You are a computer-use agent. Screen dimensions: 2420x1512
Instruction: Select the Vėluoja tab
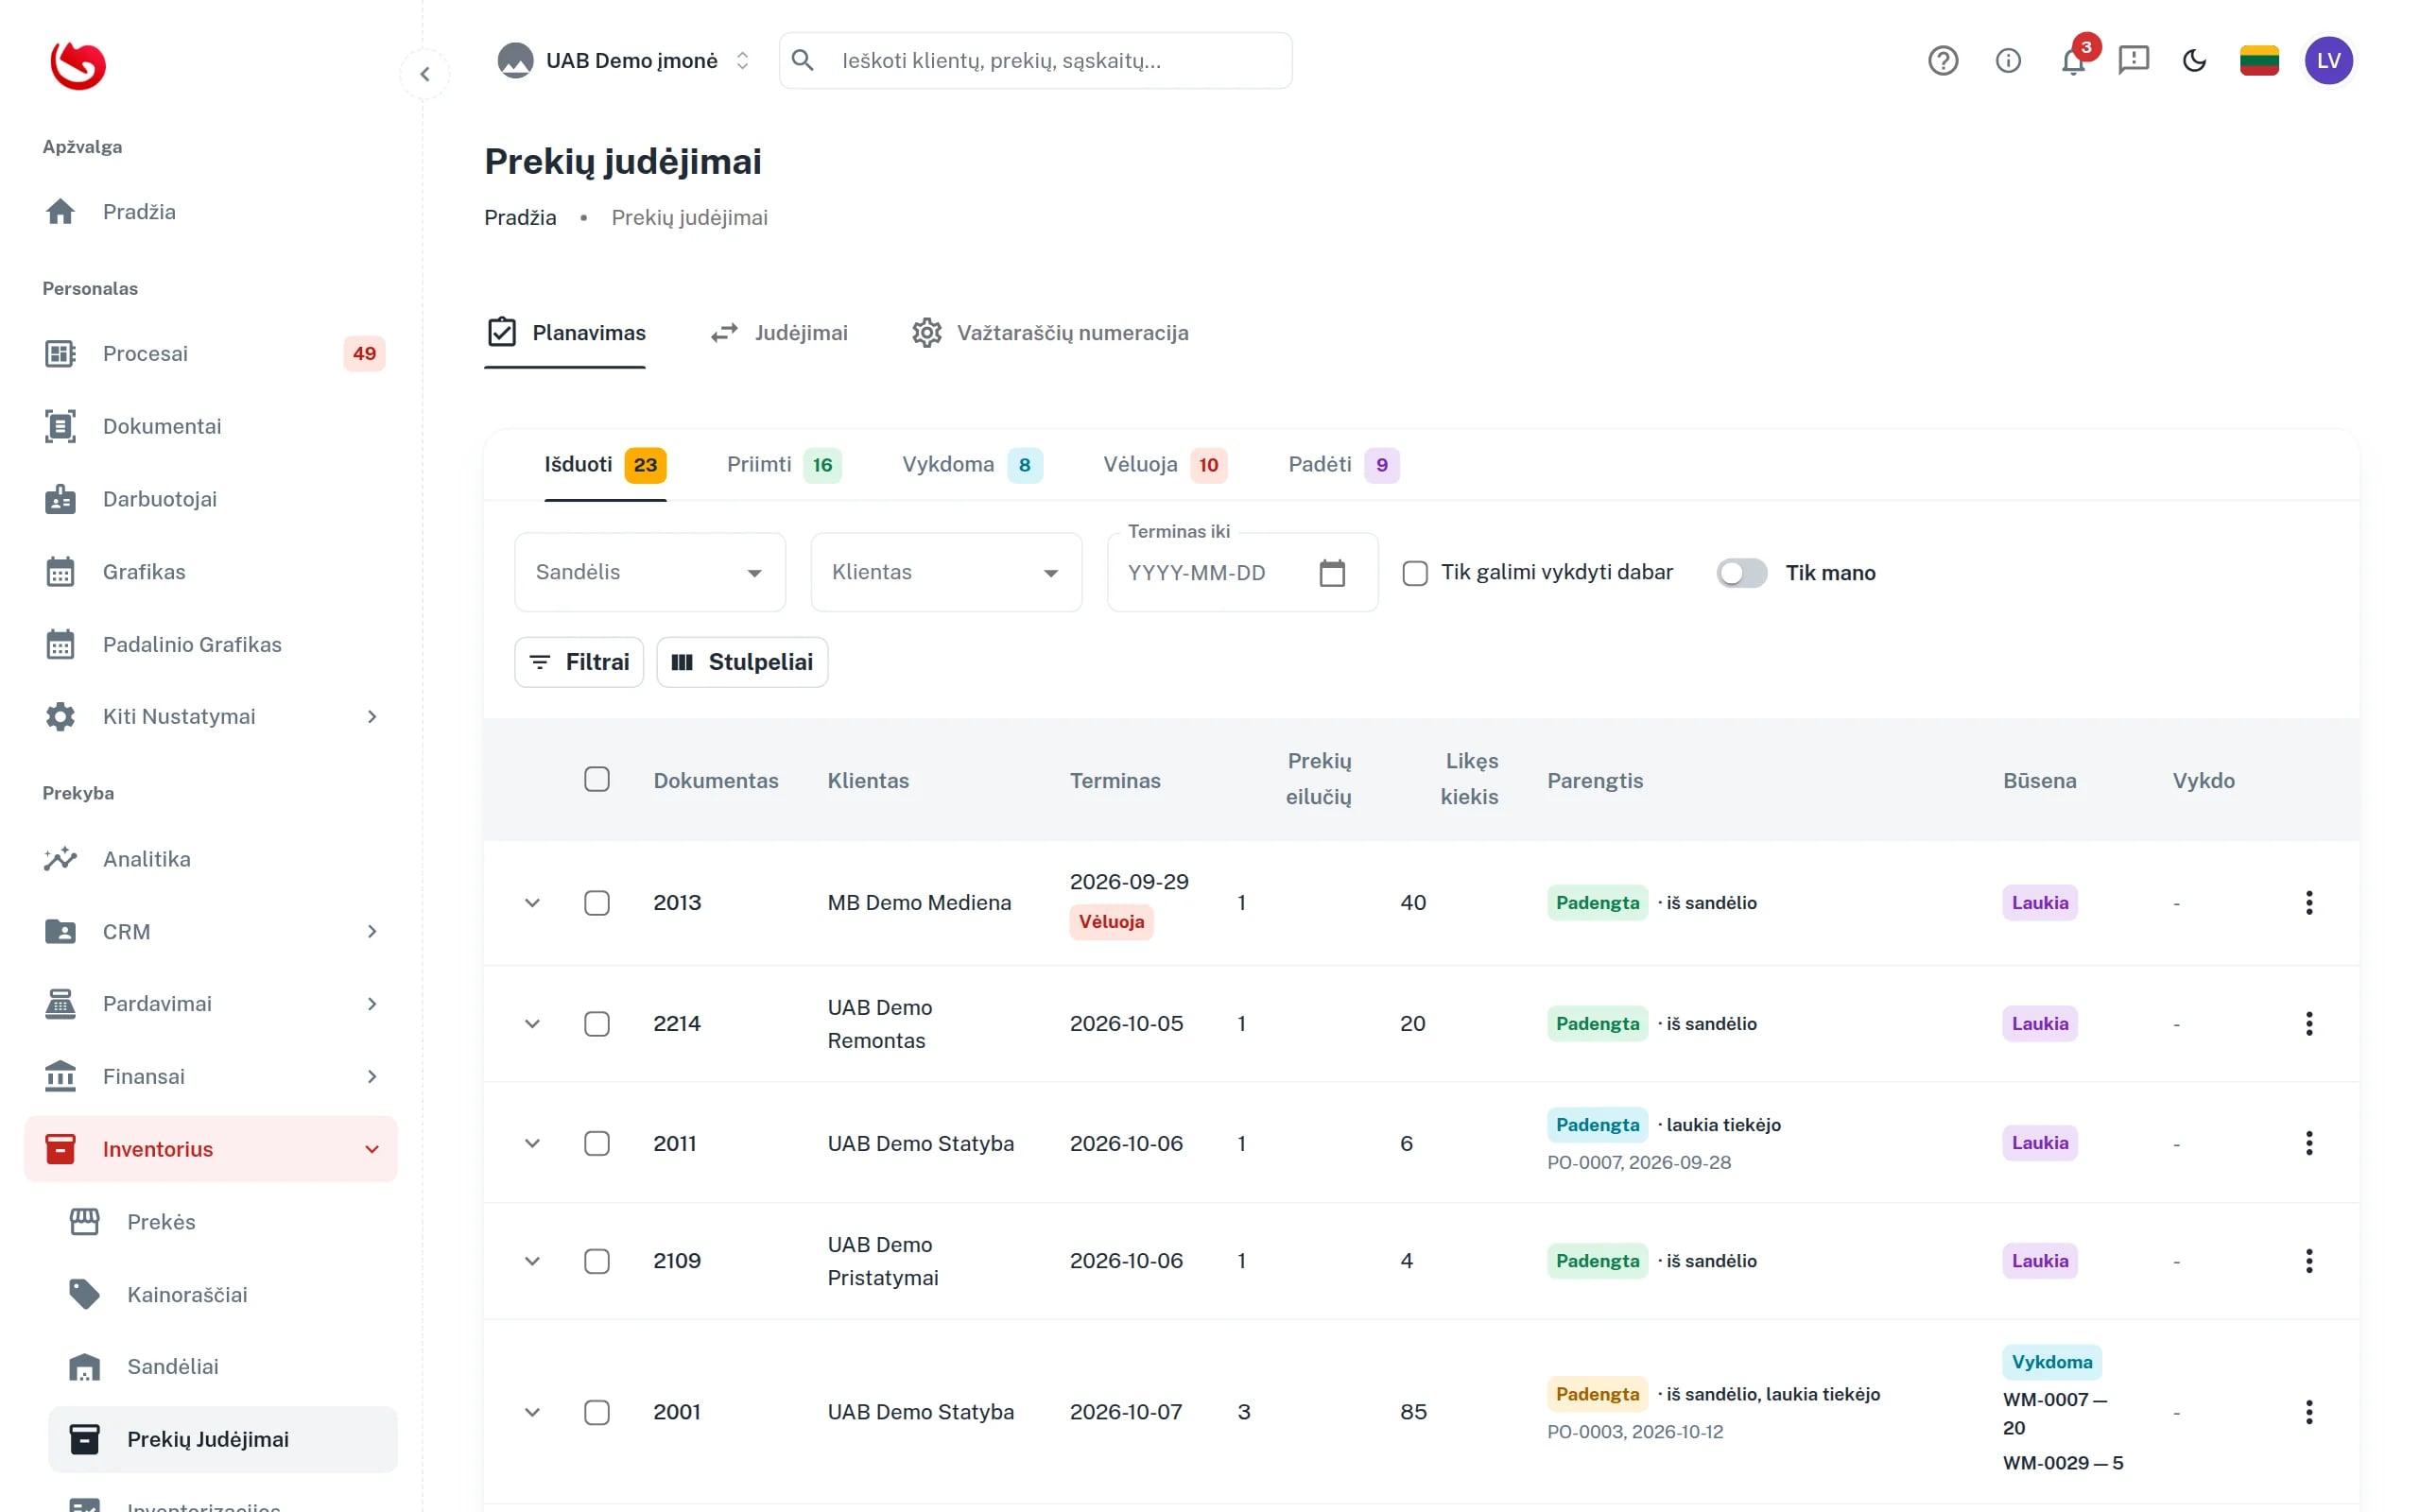[1165, 465]
